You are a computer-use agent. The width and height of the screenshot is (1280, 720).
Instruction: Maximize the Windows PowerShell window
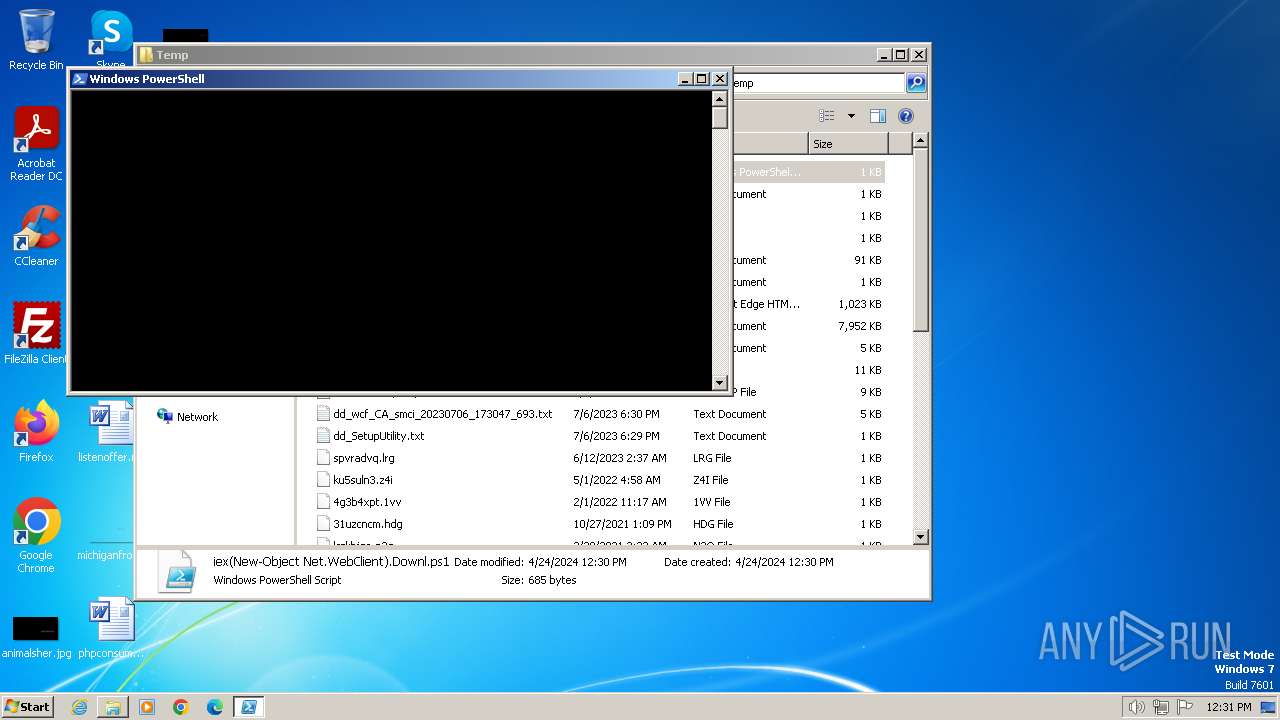tap(701, 79)
